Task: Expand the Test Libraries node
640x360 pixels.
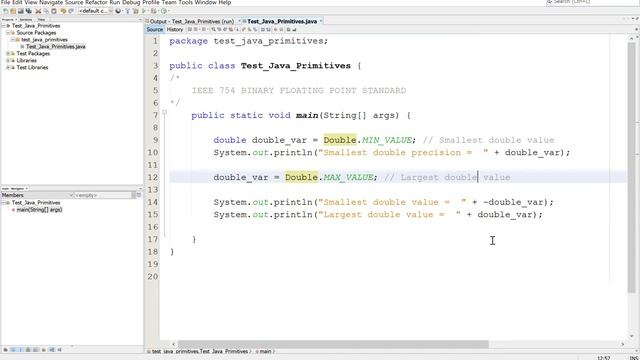Action: tap(8, 67)
